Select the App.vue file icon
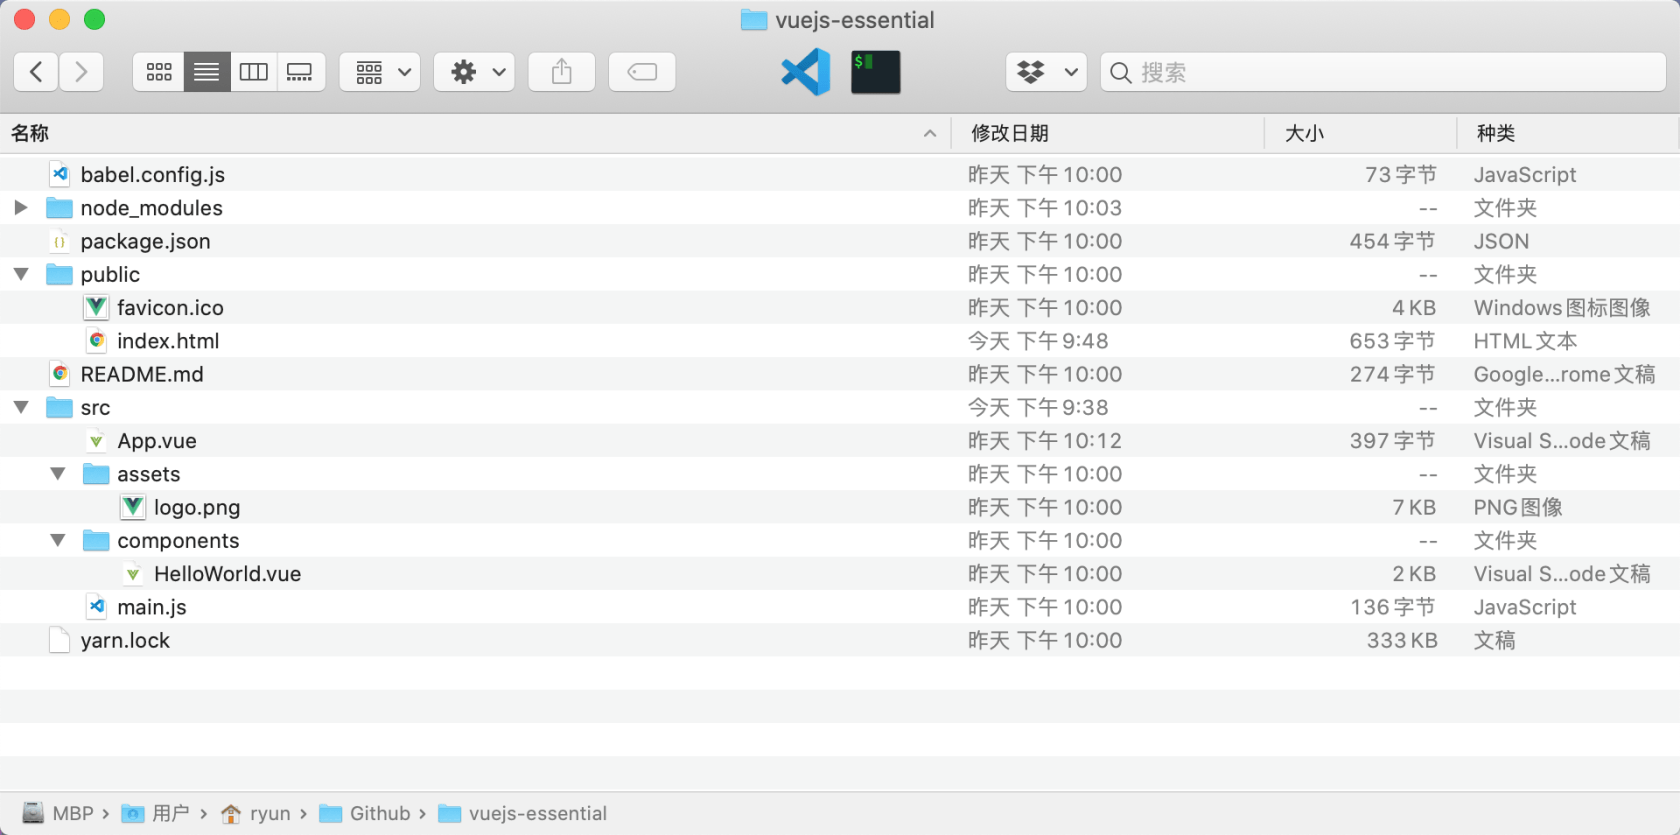The height and width of the screenshot is (835, 1680). click(96, 441)
